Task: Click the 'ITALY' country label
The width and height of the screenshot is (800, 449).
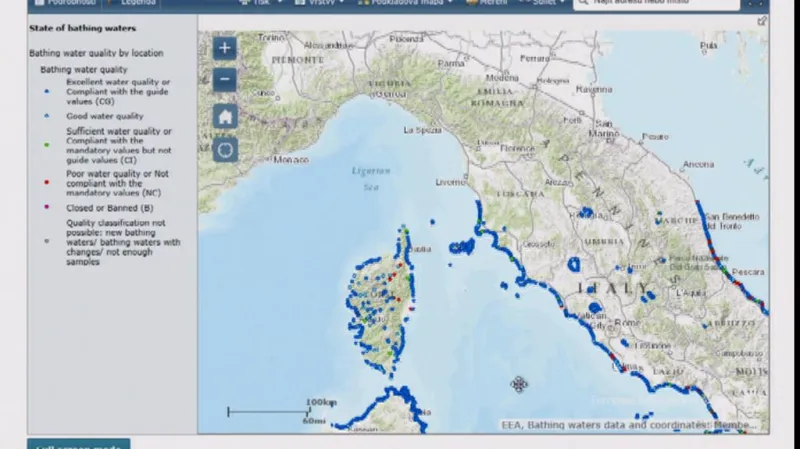Action: click(x=613, y=288)
